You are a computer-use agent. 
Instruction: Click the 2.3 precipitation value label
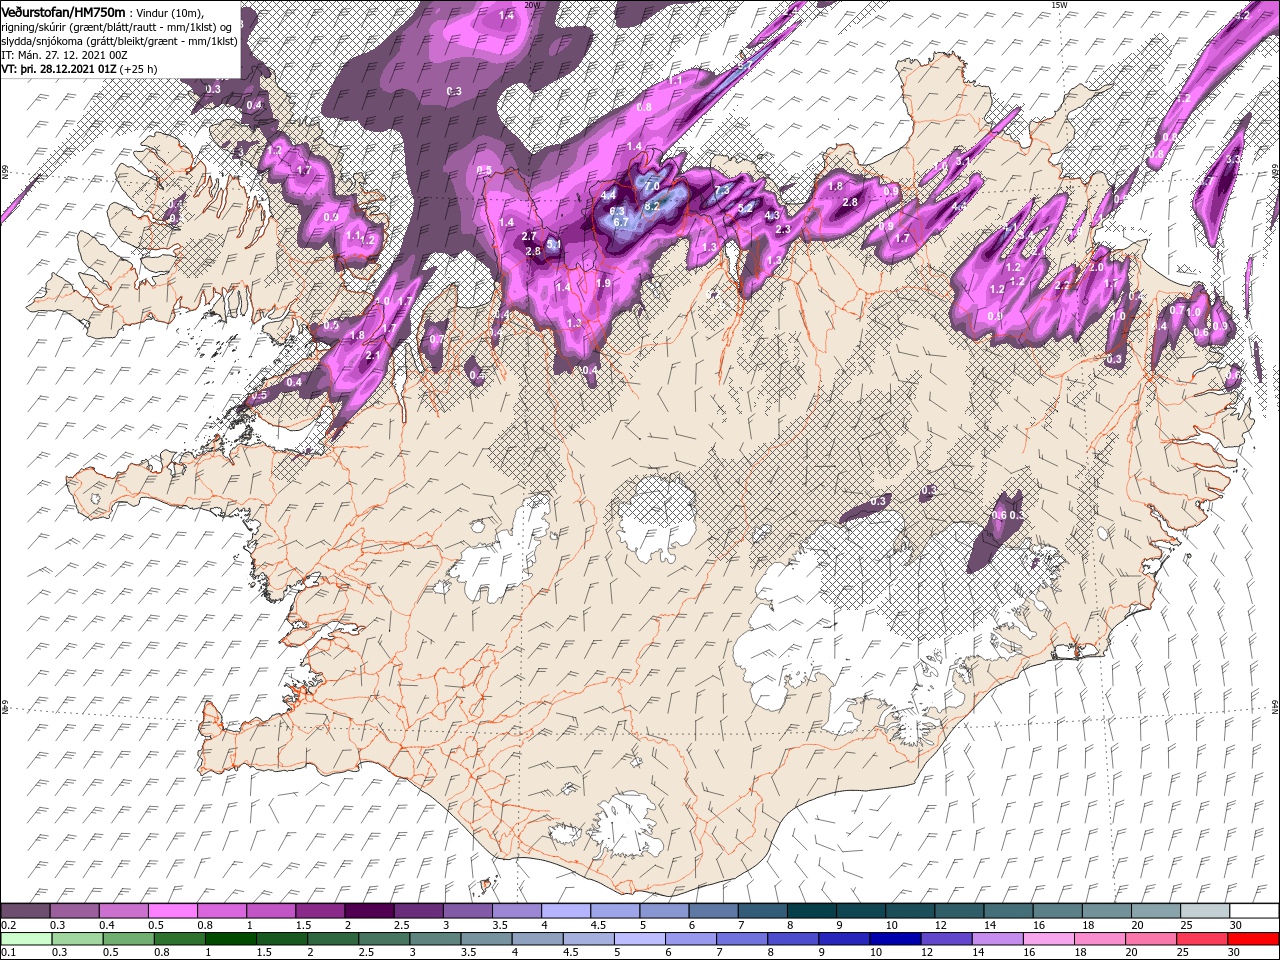[783, 230]
